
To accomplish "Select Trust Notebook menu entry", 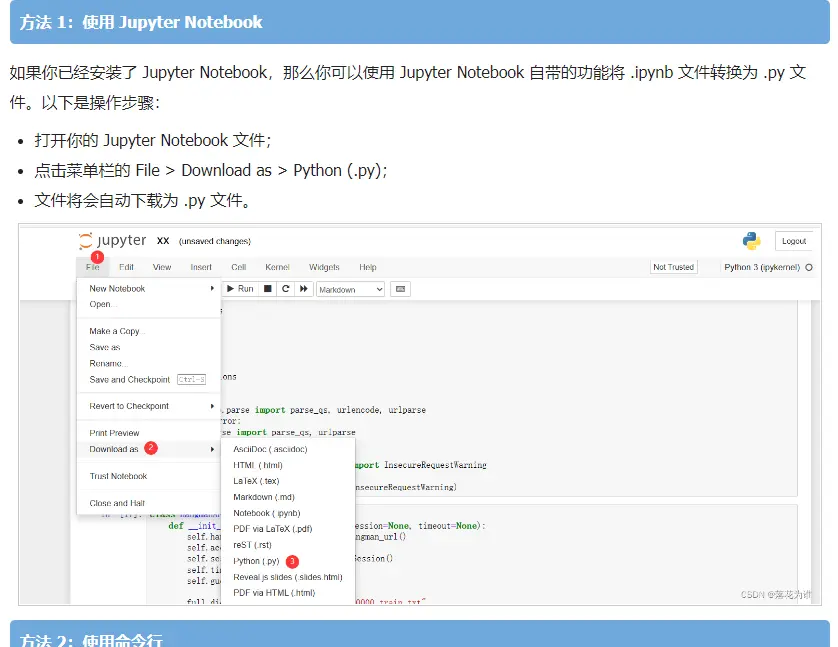I will point(149,476).
